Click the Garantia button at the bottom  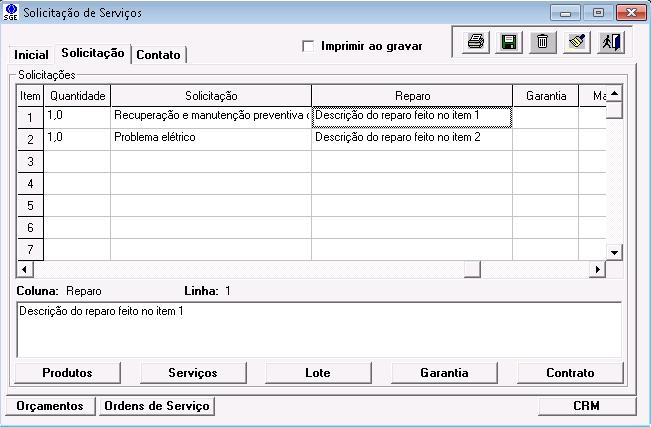click(x=444, y=373)
